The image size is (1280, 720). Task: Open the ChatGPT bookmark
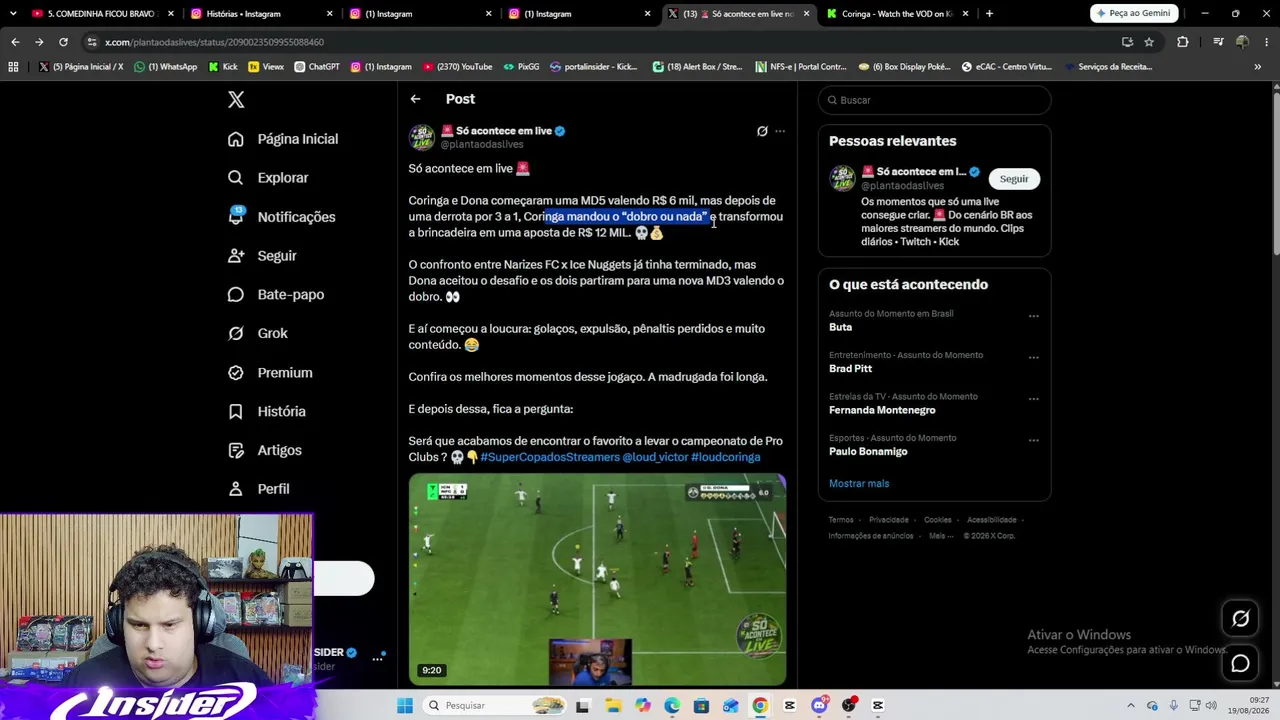tap(316, 67)
